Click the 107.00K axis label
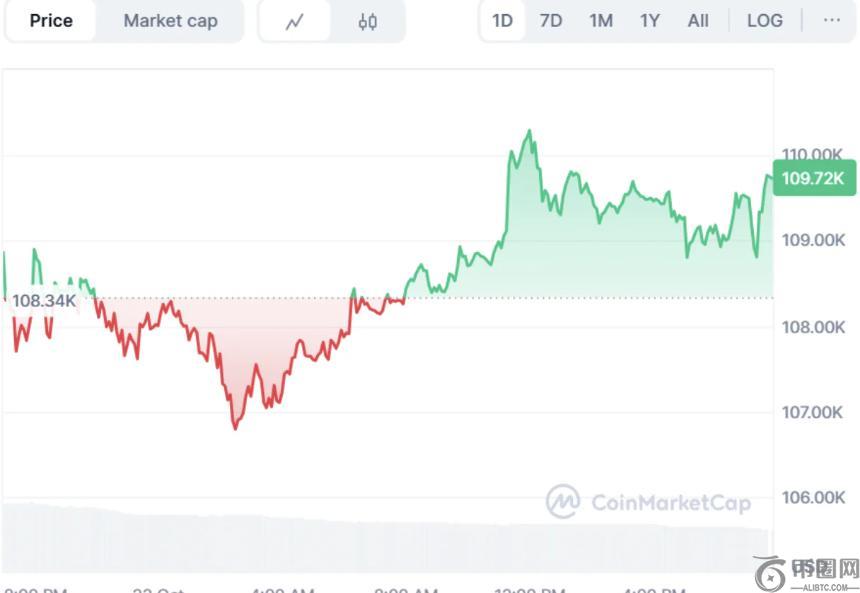Screen dimensions: 860x593 click(x=813, y=412)
